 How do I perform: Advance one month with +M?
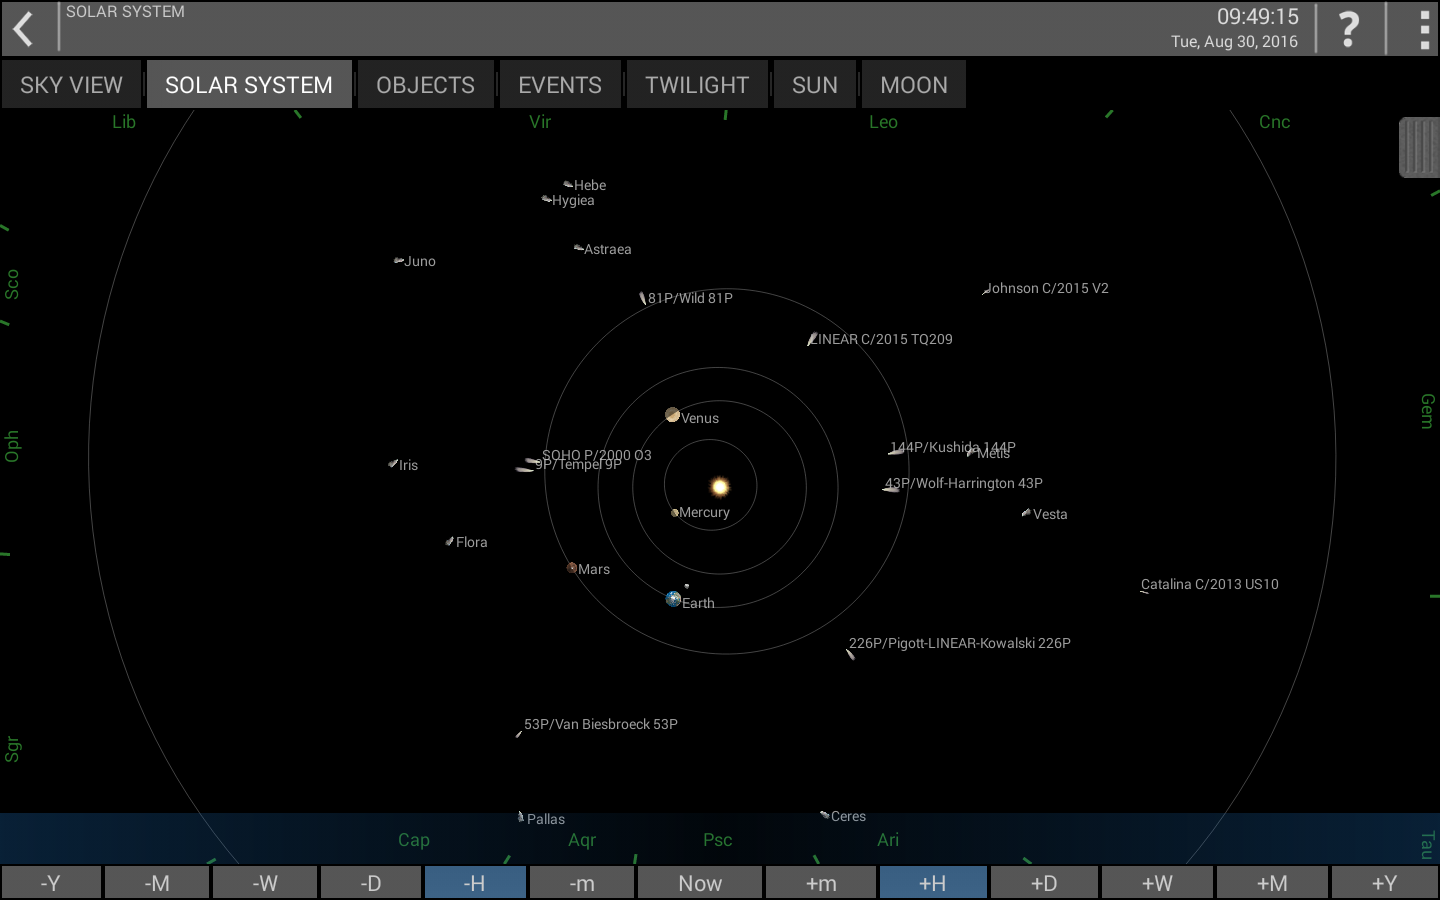(x=1272, y=883)
